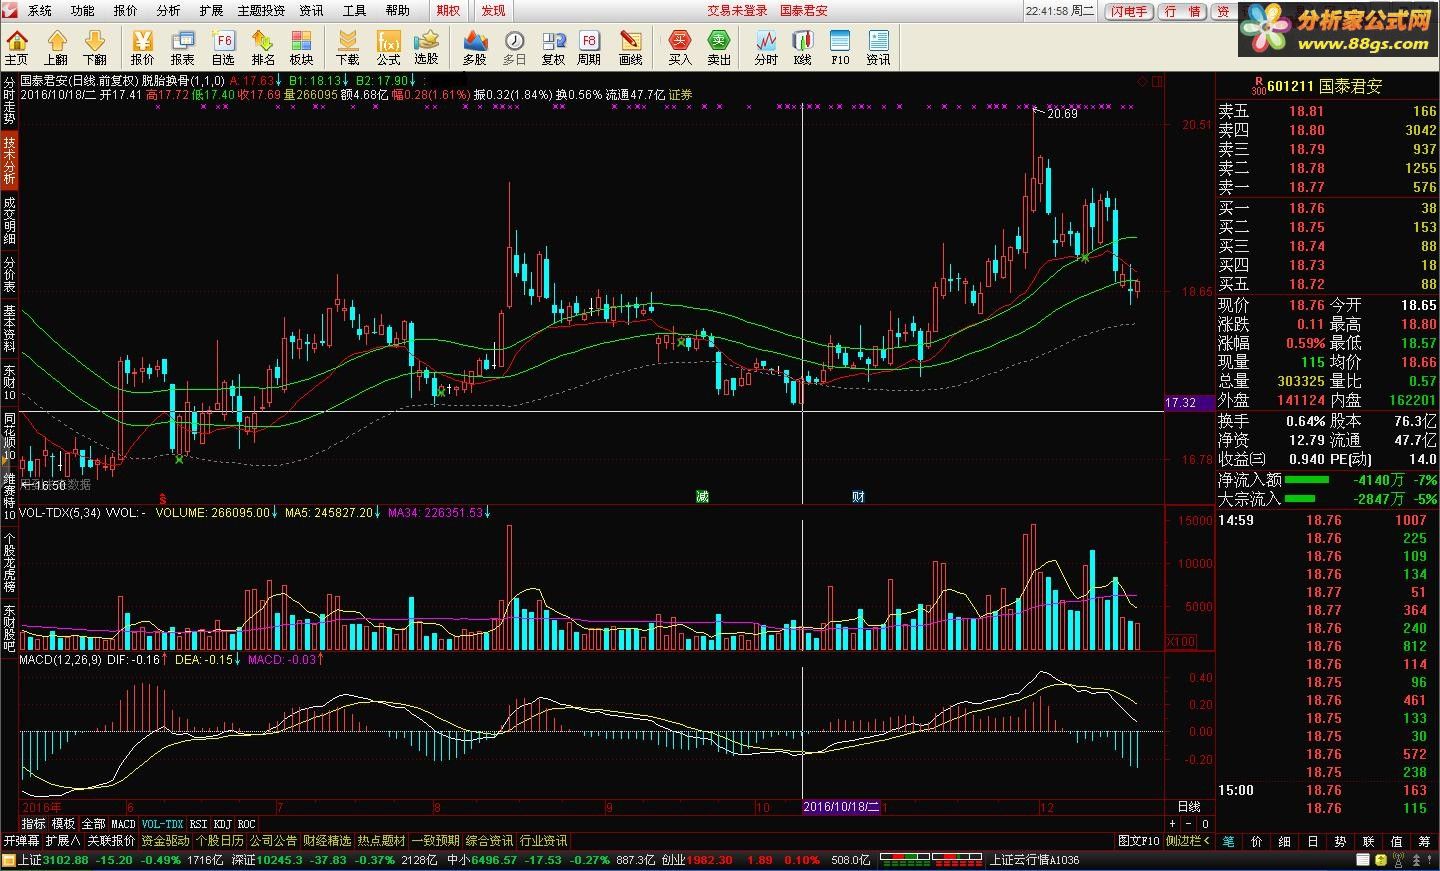Screen dimensions: 1440x871
Task: Open 基本资料 left sidebar tab
Action: tap(9, 329)
